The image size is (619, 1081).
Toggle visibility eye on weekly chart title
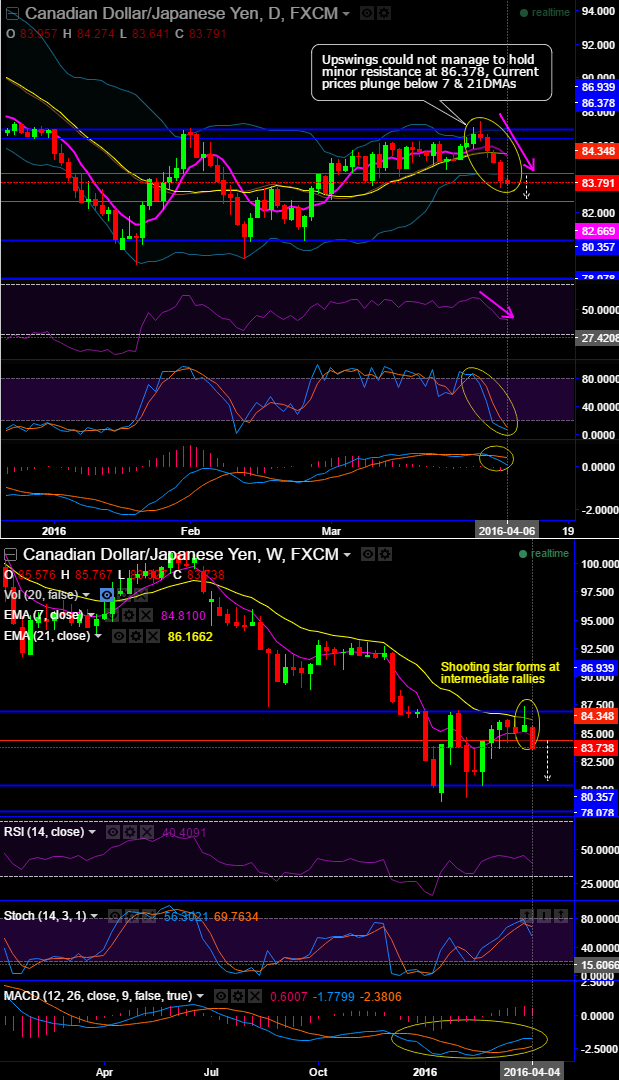pos(368,554)
